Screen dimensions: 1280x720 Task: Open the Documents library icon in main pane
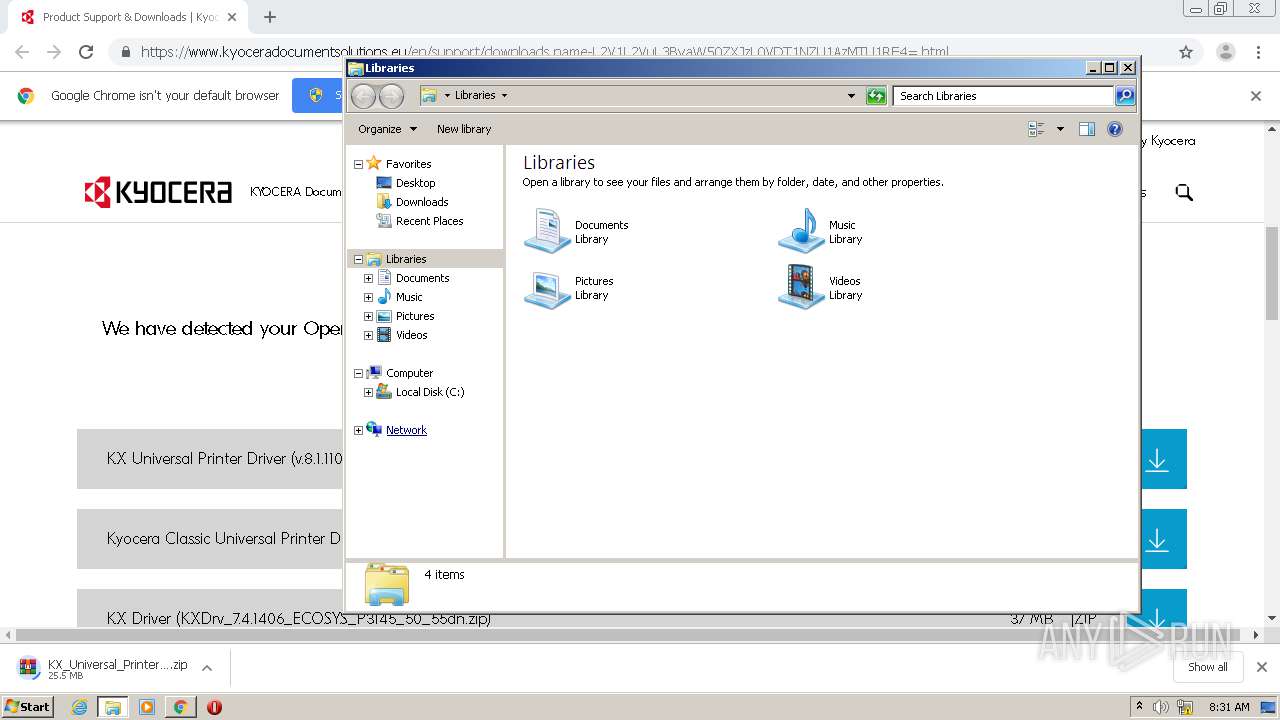(x=547, y=231)
